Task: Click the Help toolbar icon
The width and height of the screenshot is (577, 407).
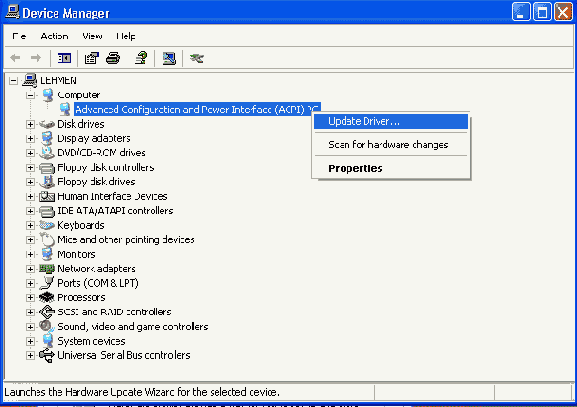Action: click(141, 58)
